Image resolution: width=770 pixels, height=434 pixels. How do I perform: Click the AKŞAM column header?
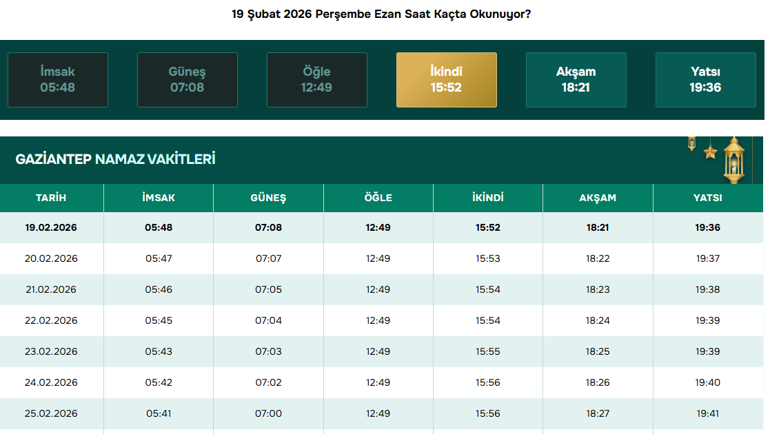(x=598, y=198)
